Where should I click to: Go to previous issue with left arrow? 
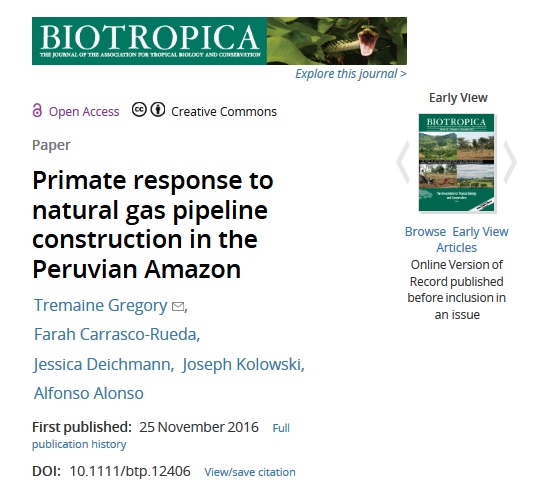pyautogui.click(x=404, y=163)
